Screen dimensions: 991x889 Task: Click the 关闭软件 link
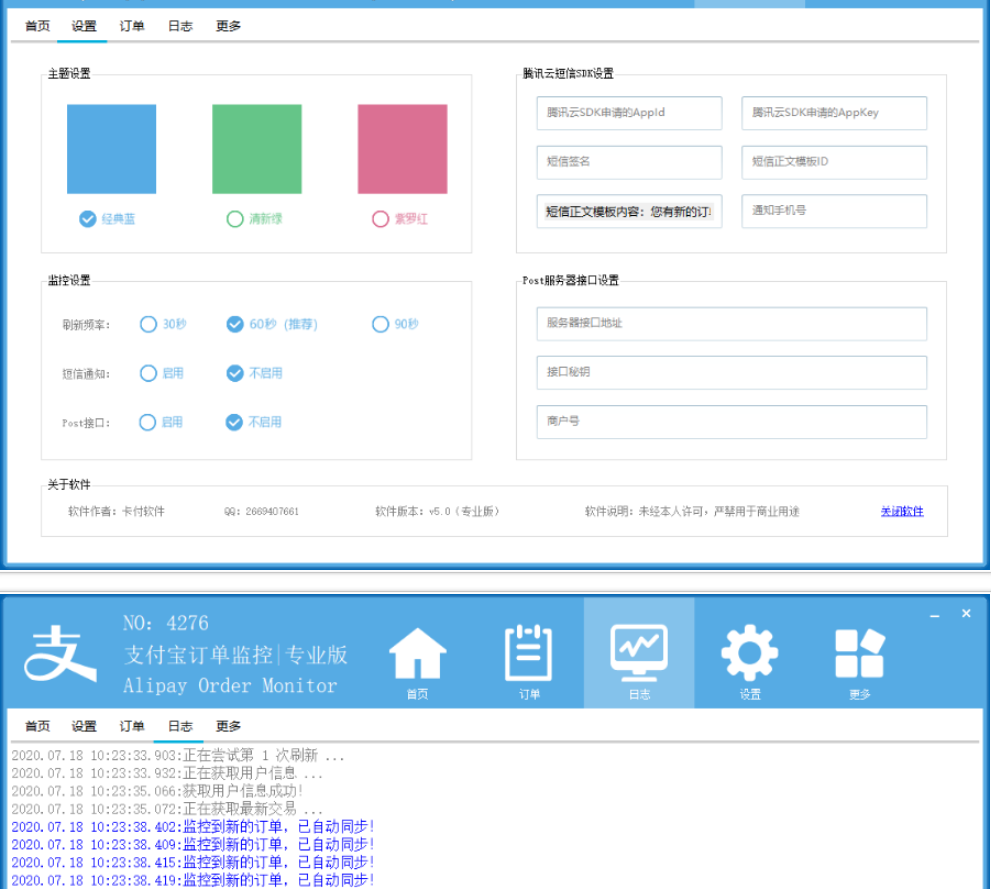pos(902,511)
